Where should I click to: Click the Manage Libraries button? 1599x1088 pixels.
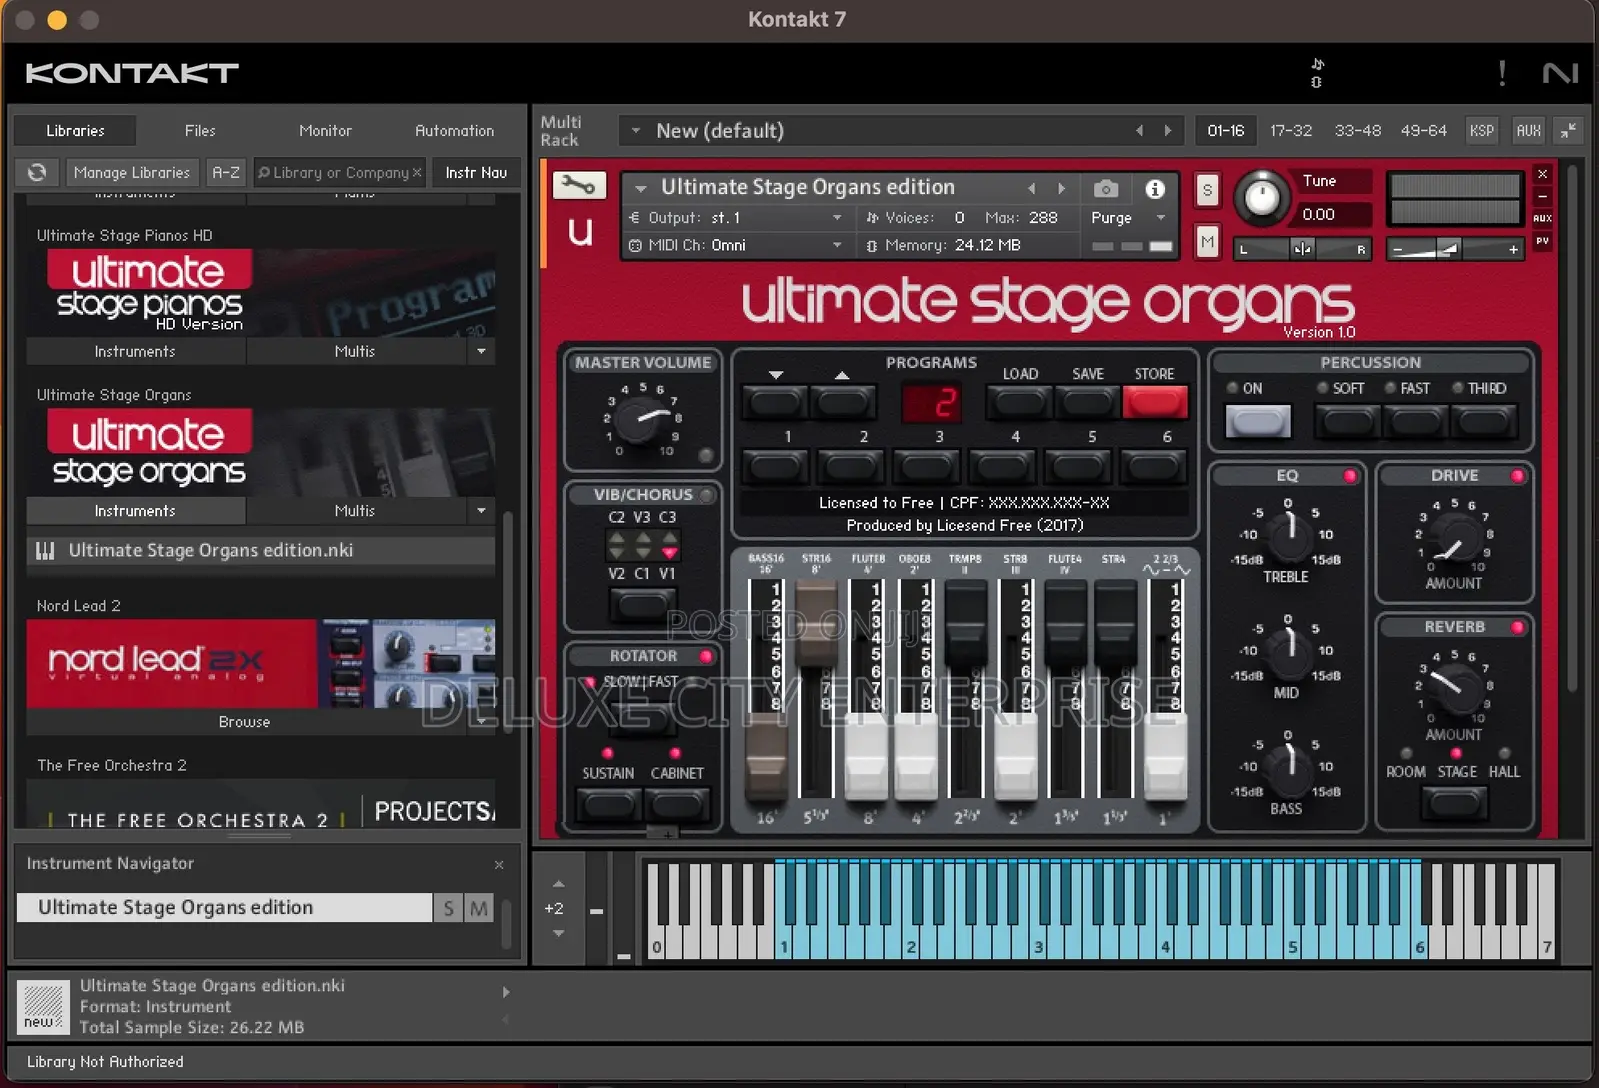[132, 172]
